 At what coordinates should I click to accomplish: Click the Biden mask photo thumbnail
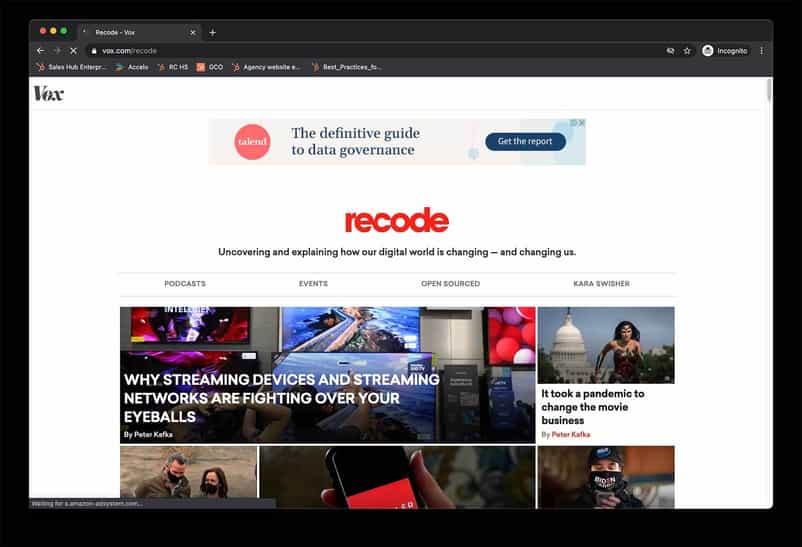tap(606, 477)
